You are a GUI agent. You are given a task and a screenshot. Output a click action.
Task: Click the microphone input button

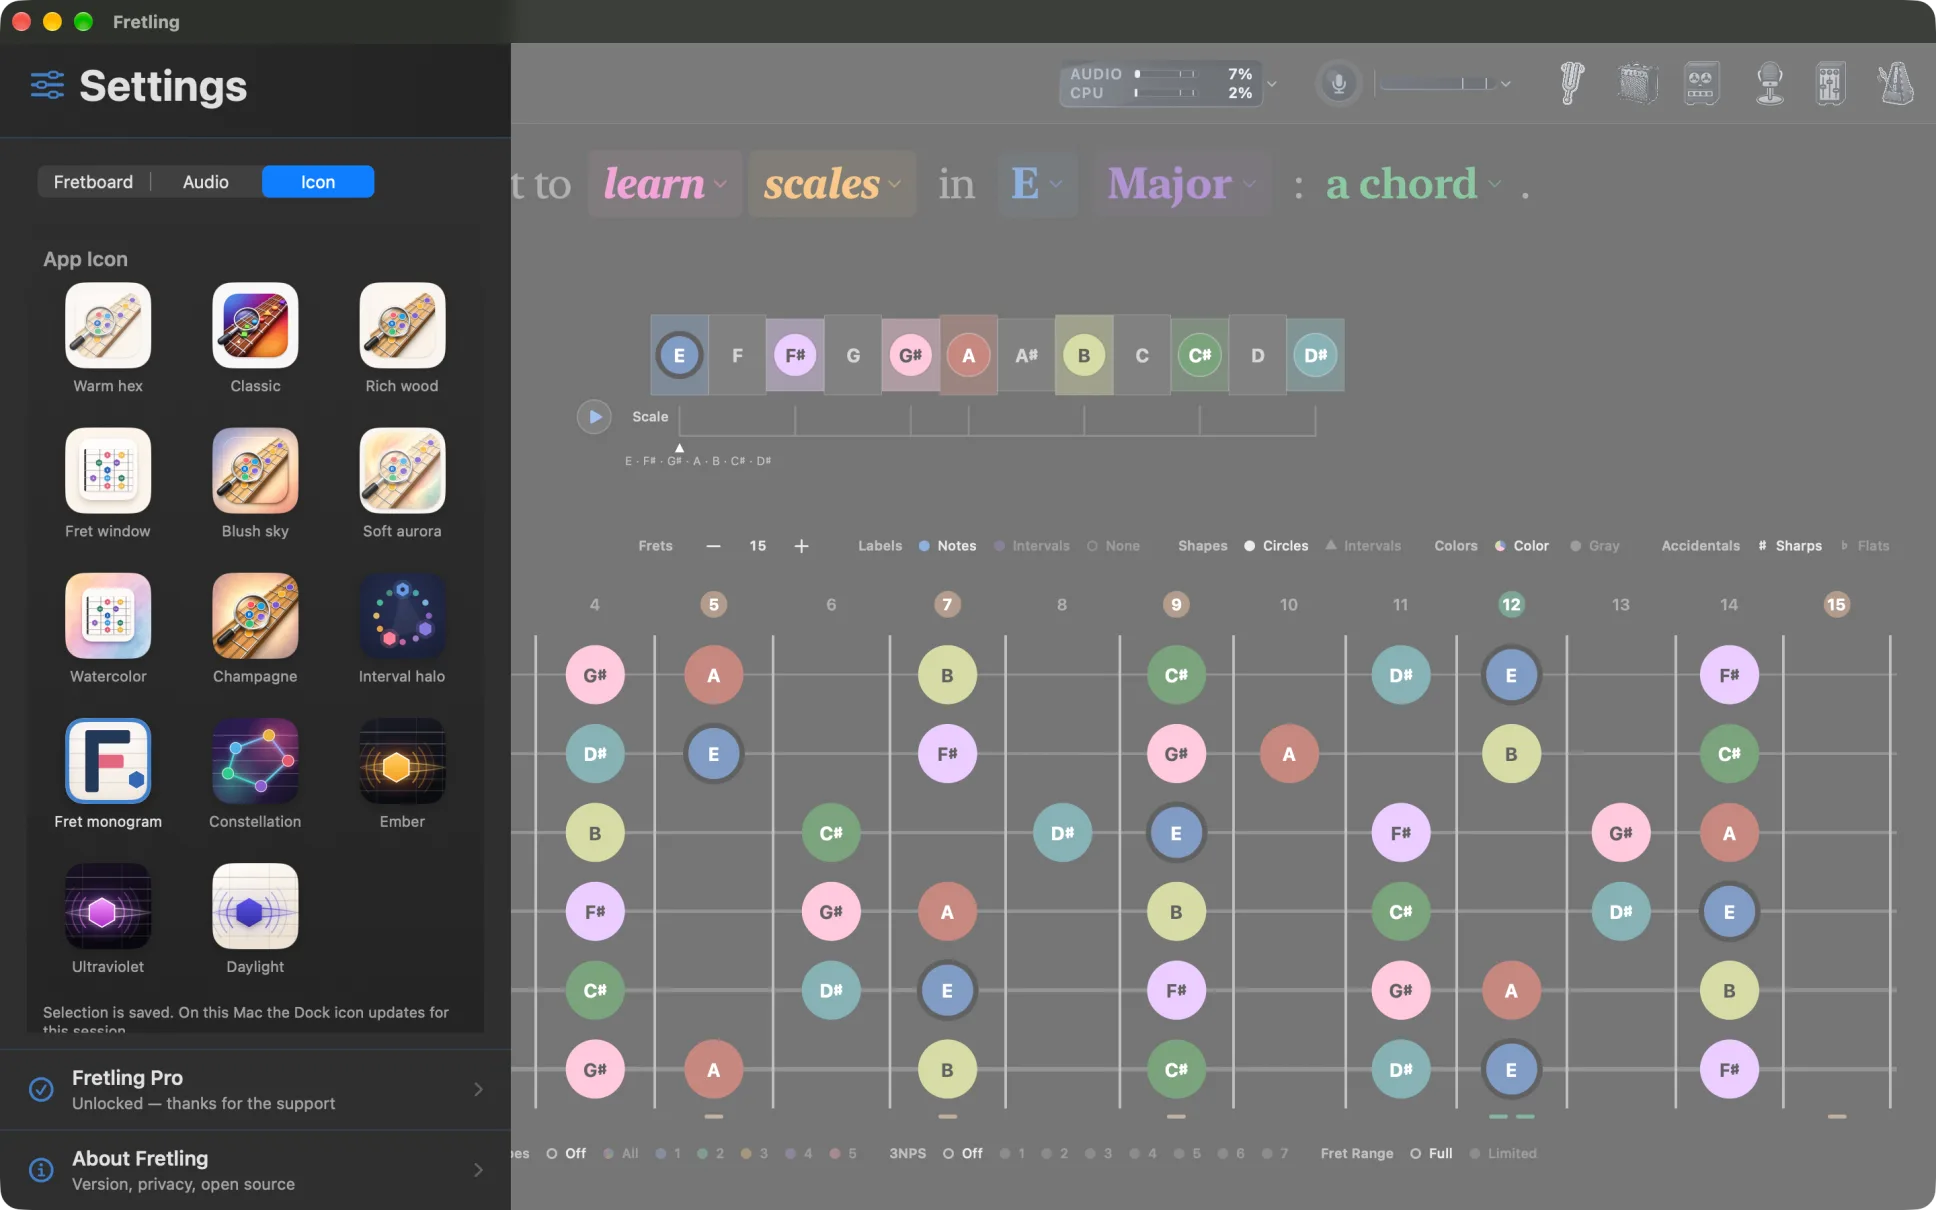coord(1338,83)
